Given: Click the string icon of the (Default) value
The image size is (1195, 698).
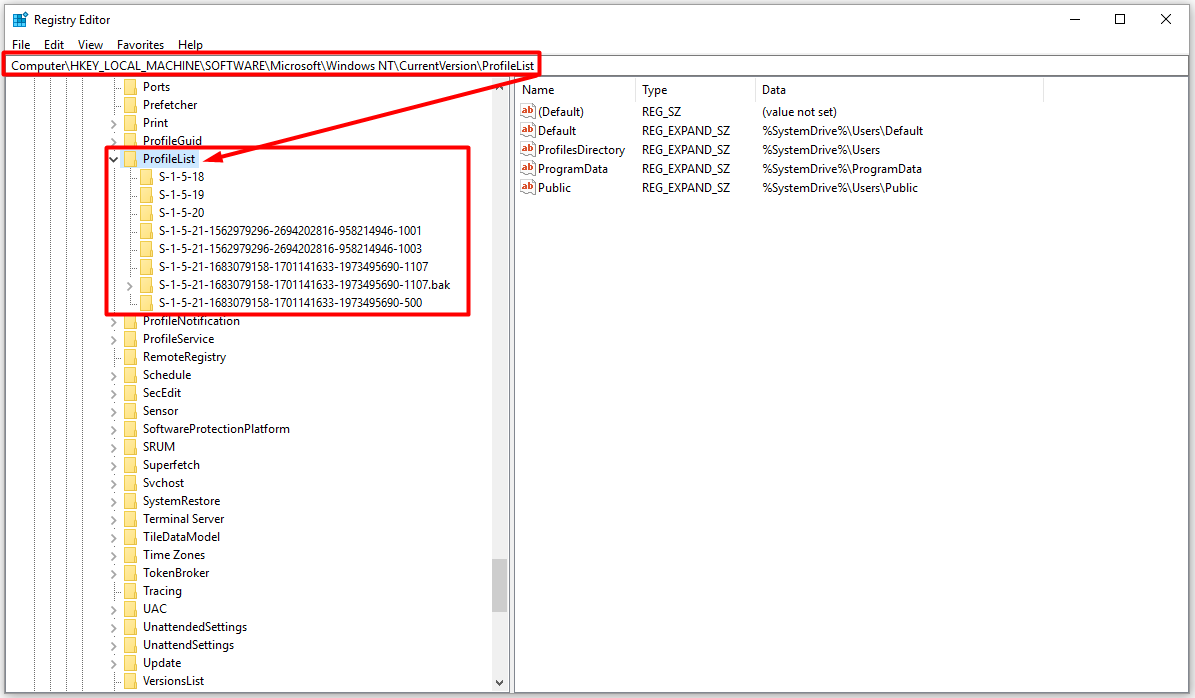Looking at the screenshot, I should coord(527,111).
